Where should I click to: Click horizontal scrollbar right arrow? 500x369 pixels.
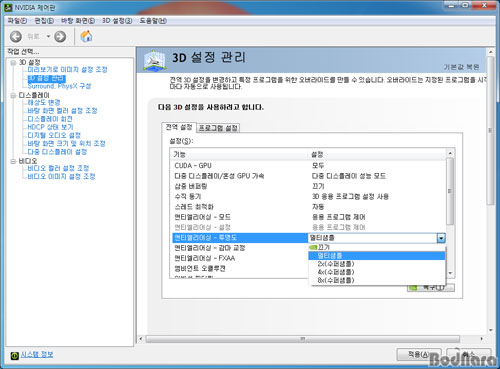tap(482, 339)
